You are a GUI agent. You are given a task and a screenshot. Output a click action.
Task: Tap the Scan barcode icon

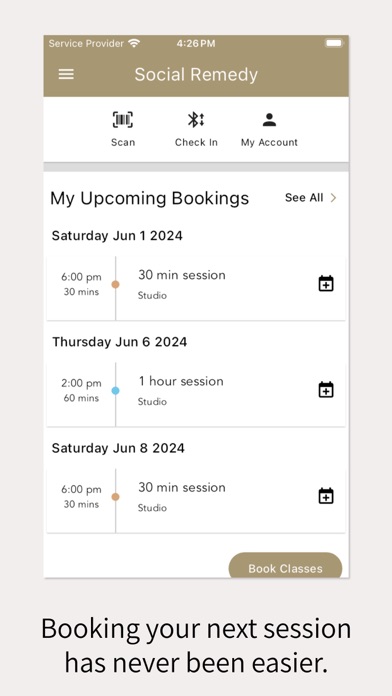[x=123, y=120]
